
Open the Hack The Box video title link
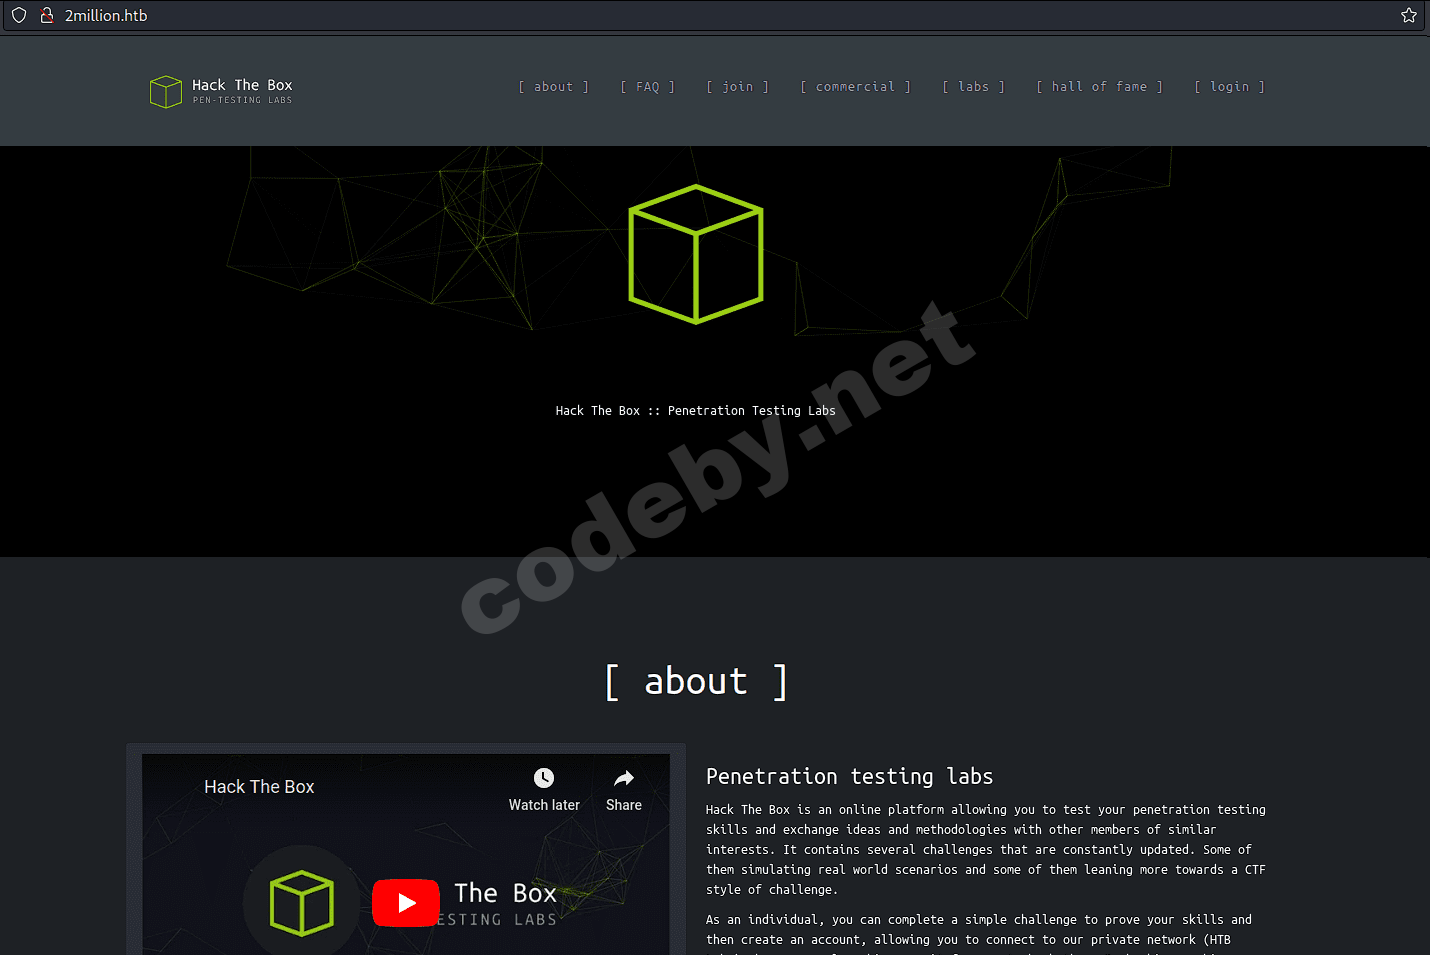click(259, 787)
